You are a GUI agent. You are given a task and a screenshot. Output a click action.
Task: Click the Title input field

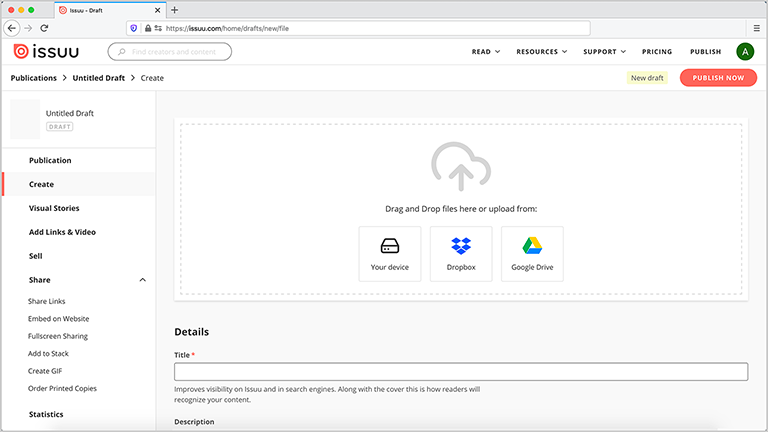pyautogui.click(x=461, y=372)
